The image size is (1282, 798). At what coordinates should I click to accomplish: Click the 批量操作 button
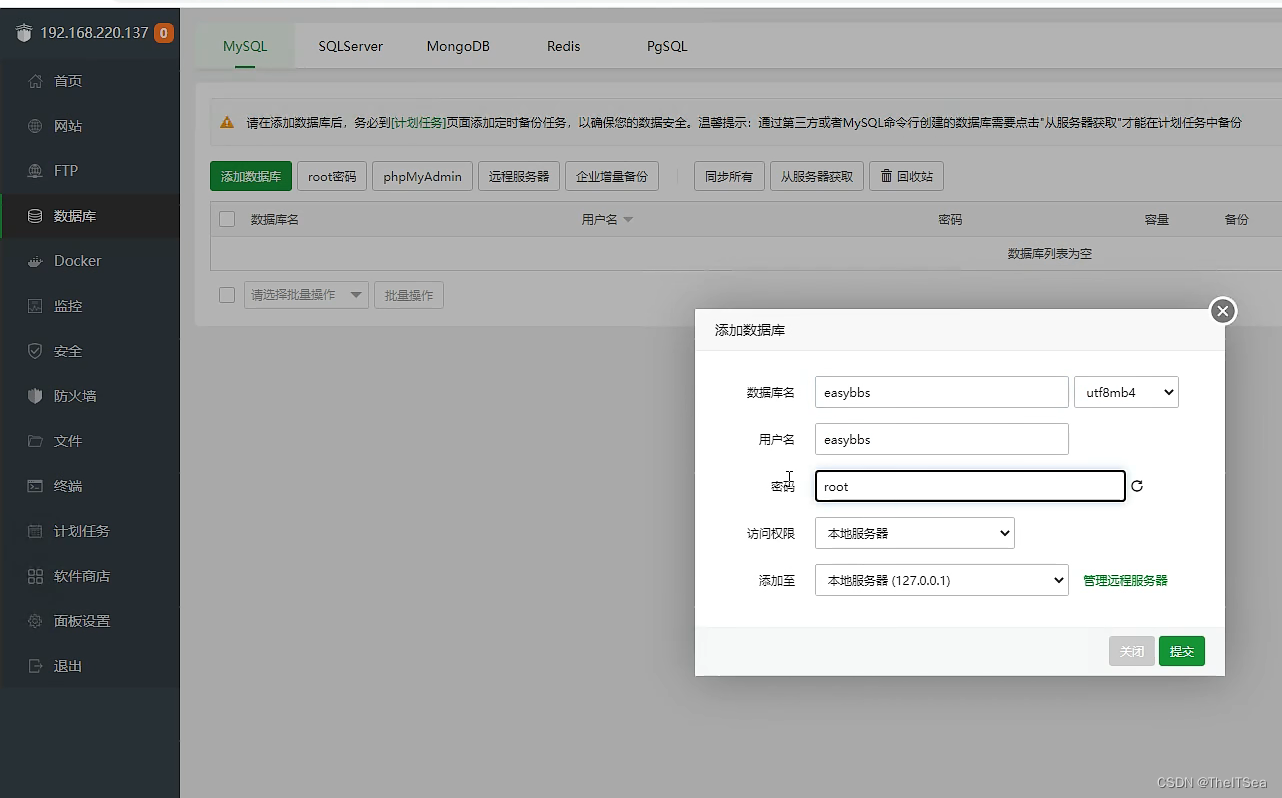coord(409,295)
